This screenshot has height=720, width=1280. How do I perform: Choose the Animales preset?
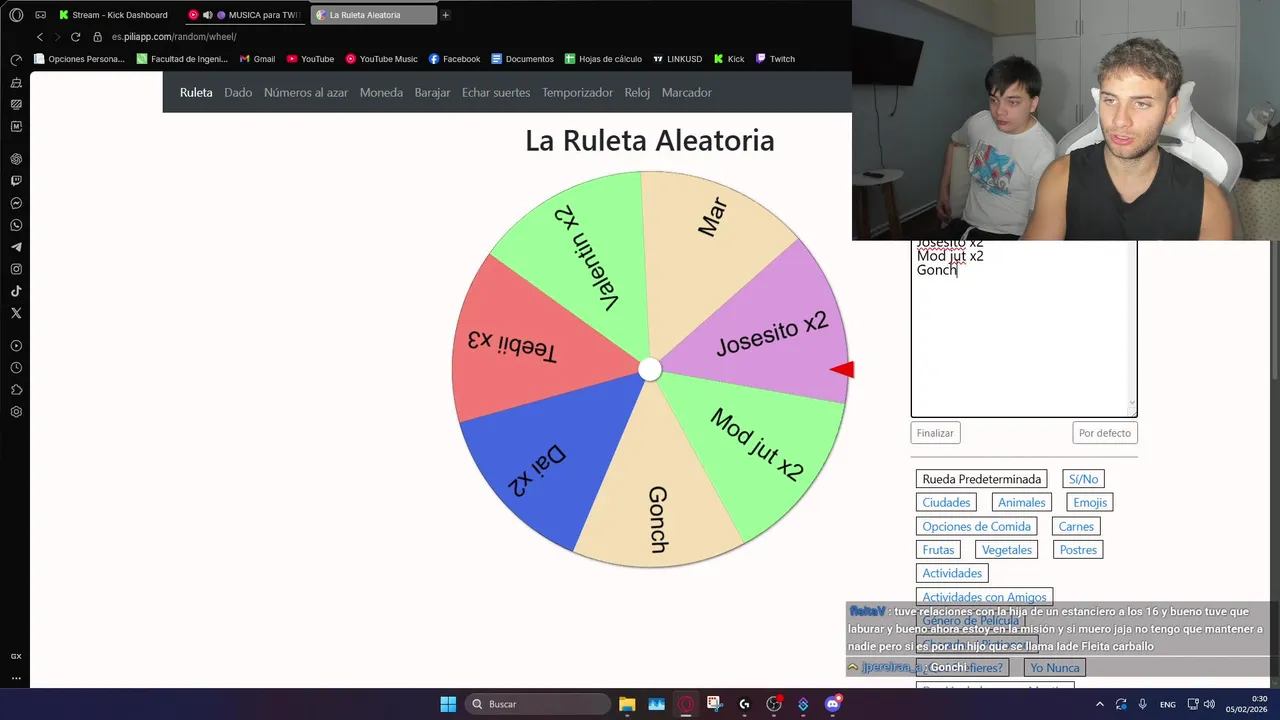1022,503
